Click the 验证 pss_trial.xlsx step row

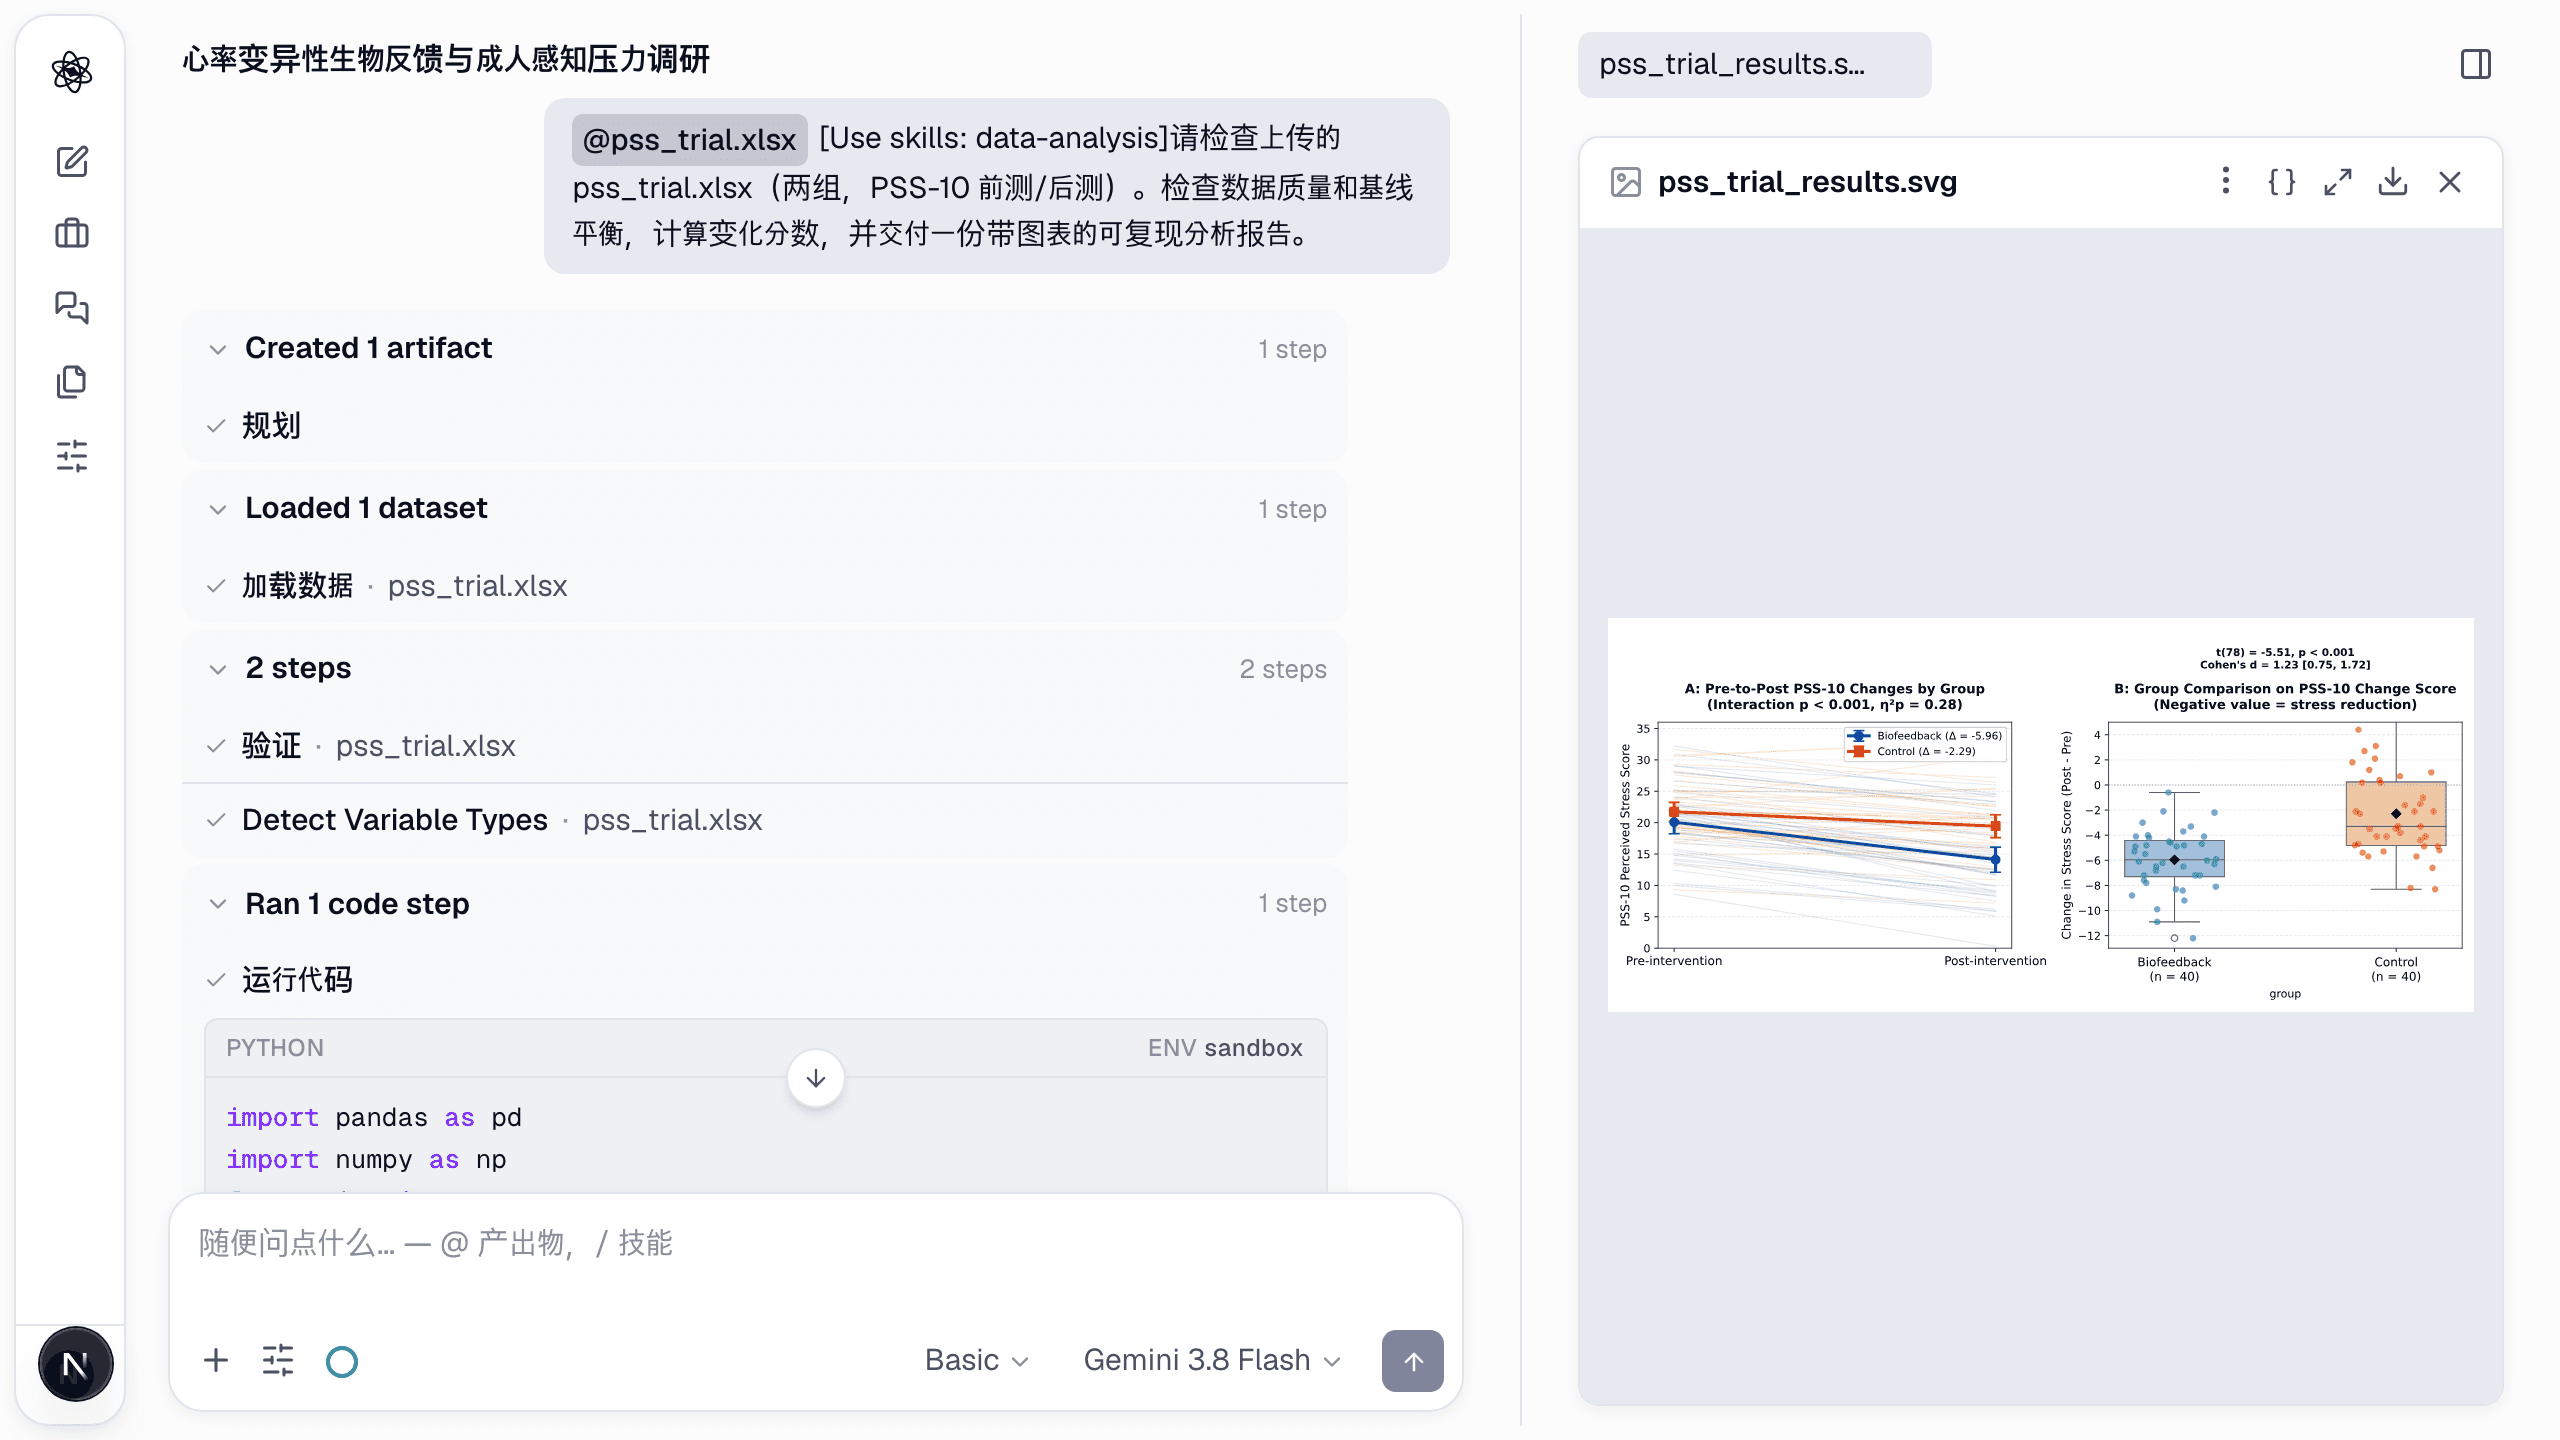pos(765,746)
